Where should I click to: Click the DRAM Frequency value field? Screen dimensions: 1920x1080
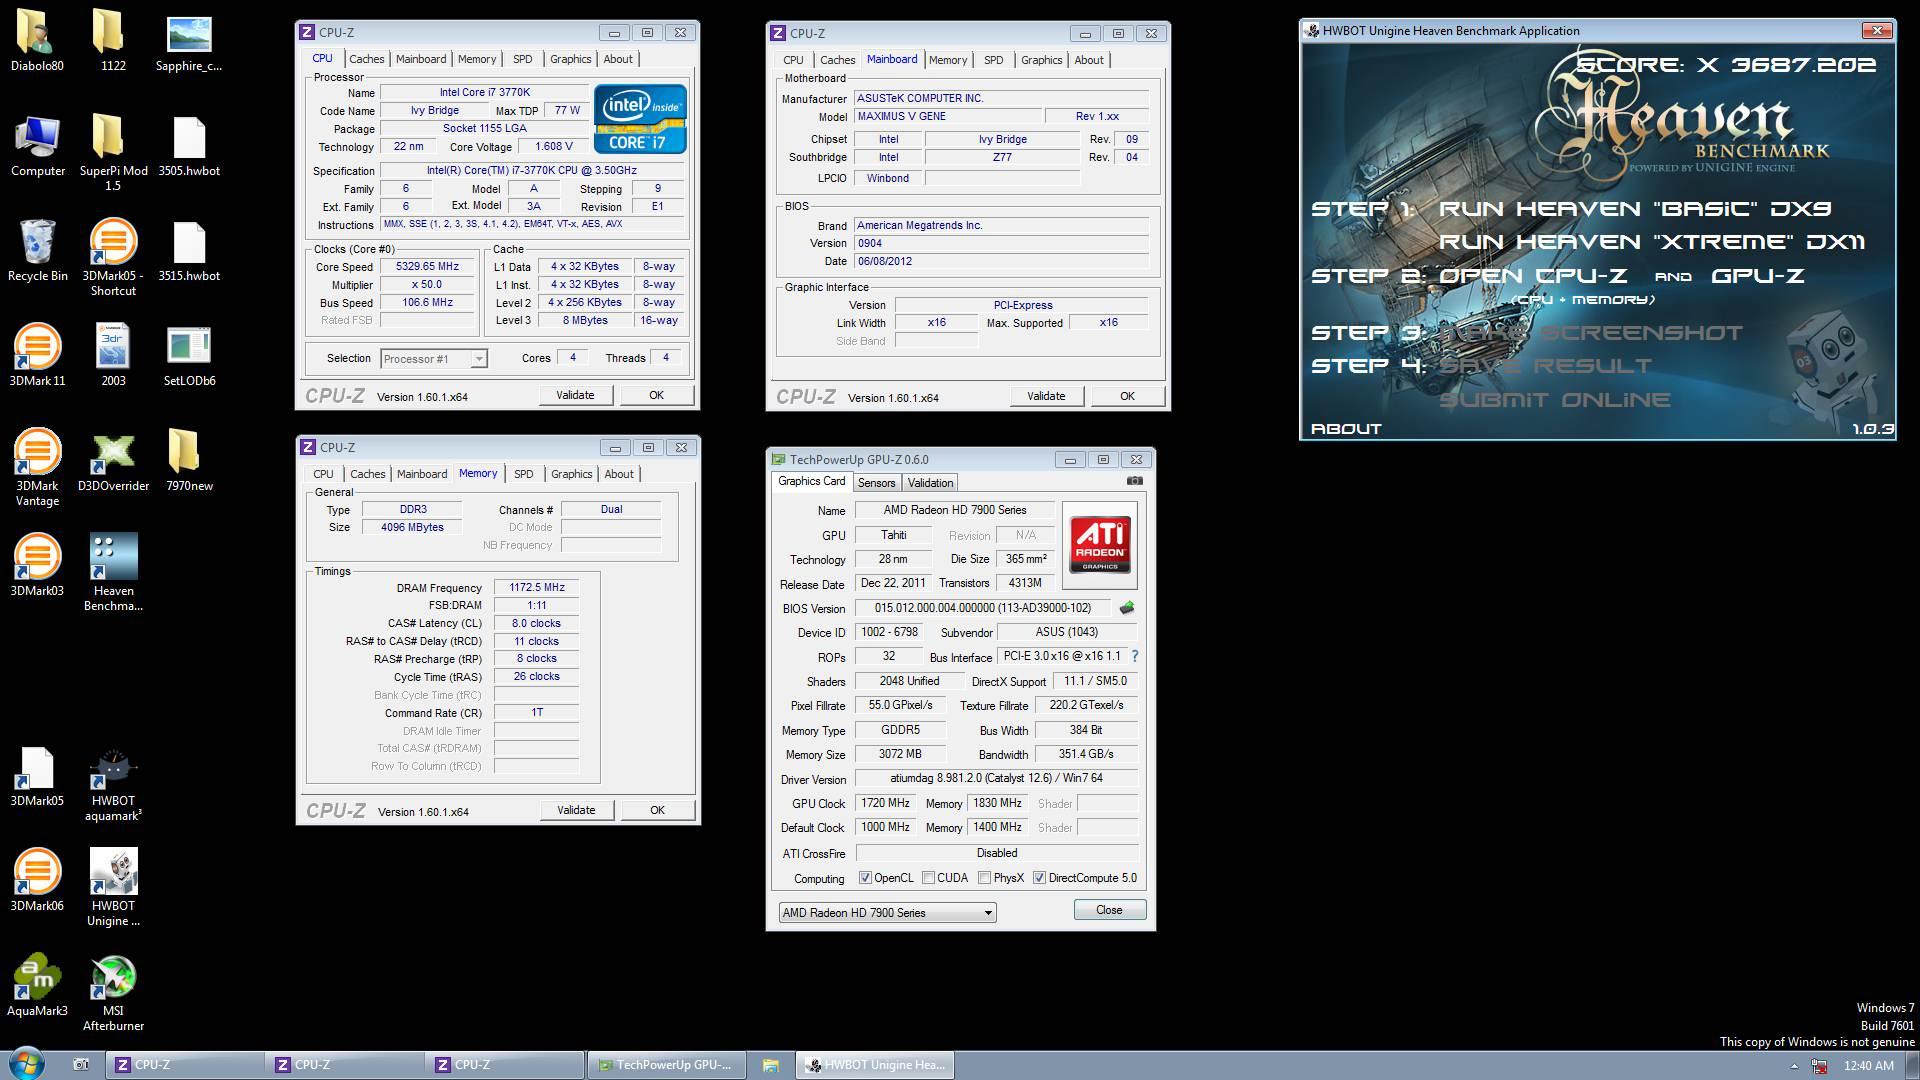(x=536, y=588)
